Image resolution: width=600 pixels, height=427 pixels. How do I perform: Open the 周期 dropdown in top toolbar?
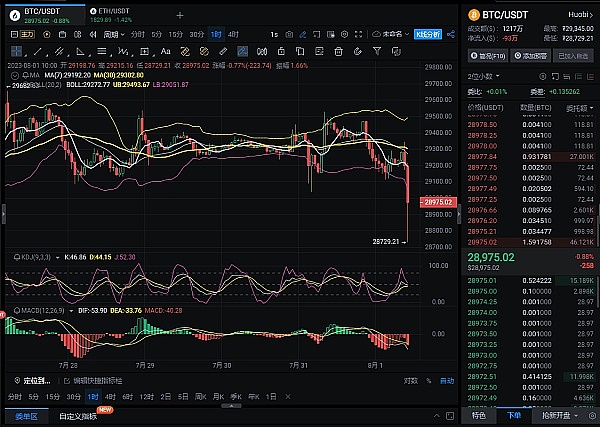click(111, 34)
